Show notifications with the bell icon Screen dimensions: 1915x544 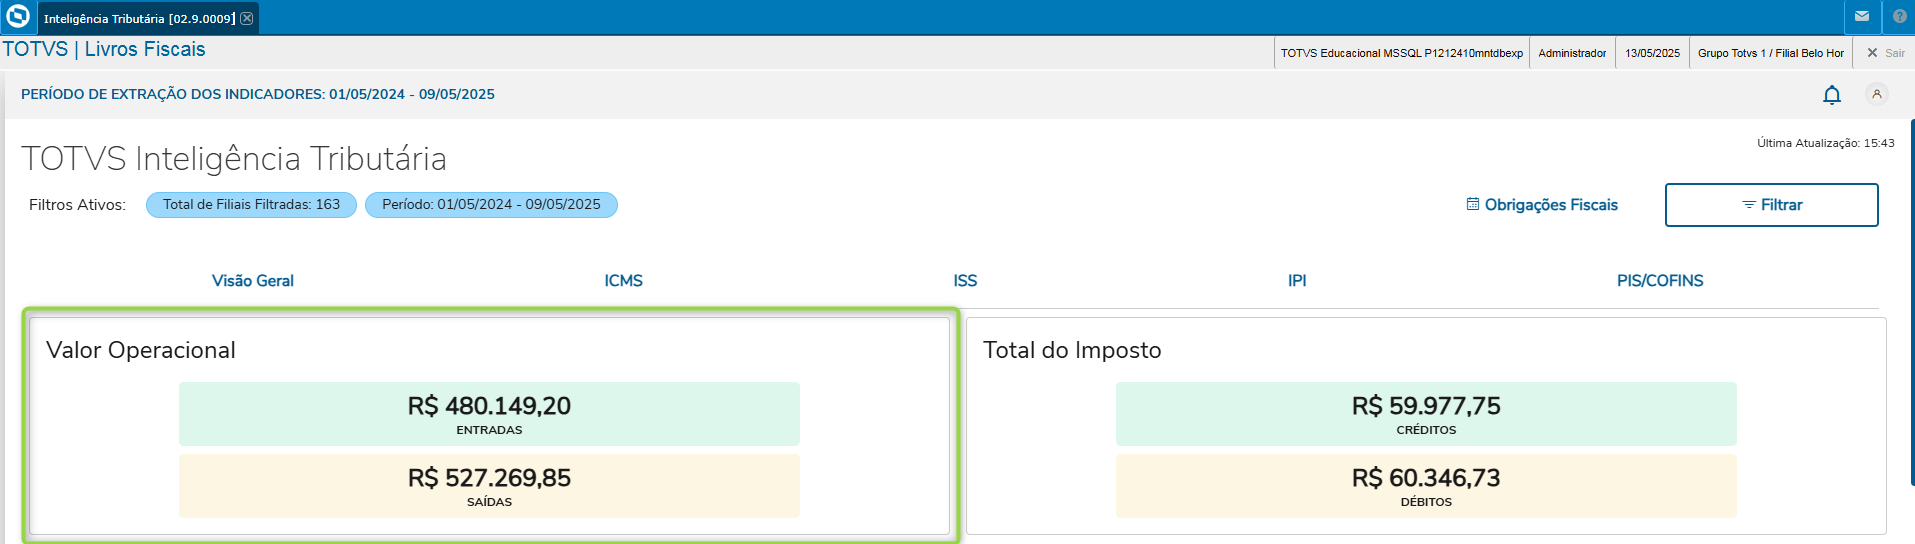pyautogui.click(x=1832, y=95)
